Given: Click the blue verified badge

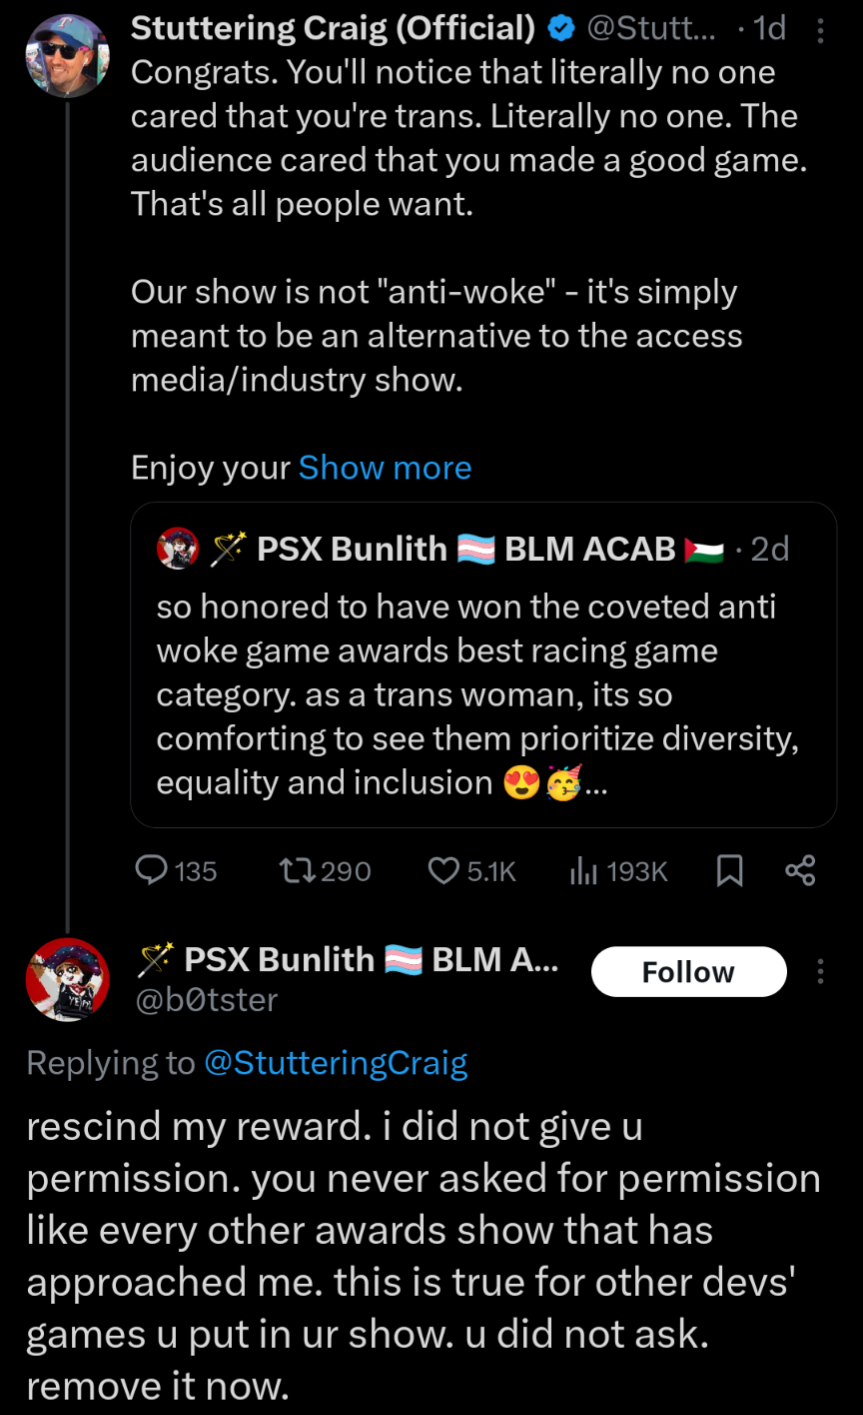Looking at the screenshot, I should pyautogui.click(x=562, y=29).
